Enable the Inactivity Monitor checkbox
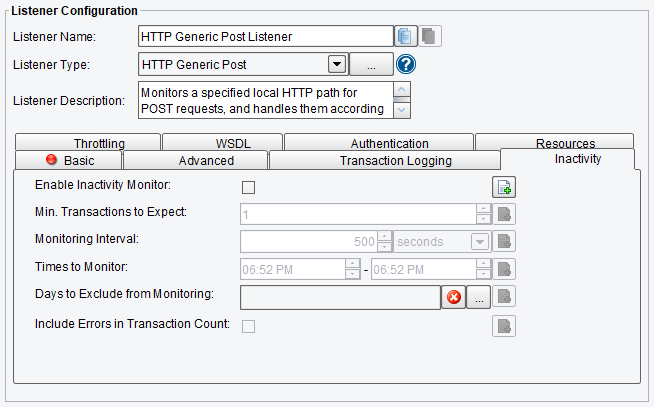 coord(249,187)
